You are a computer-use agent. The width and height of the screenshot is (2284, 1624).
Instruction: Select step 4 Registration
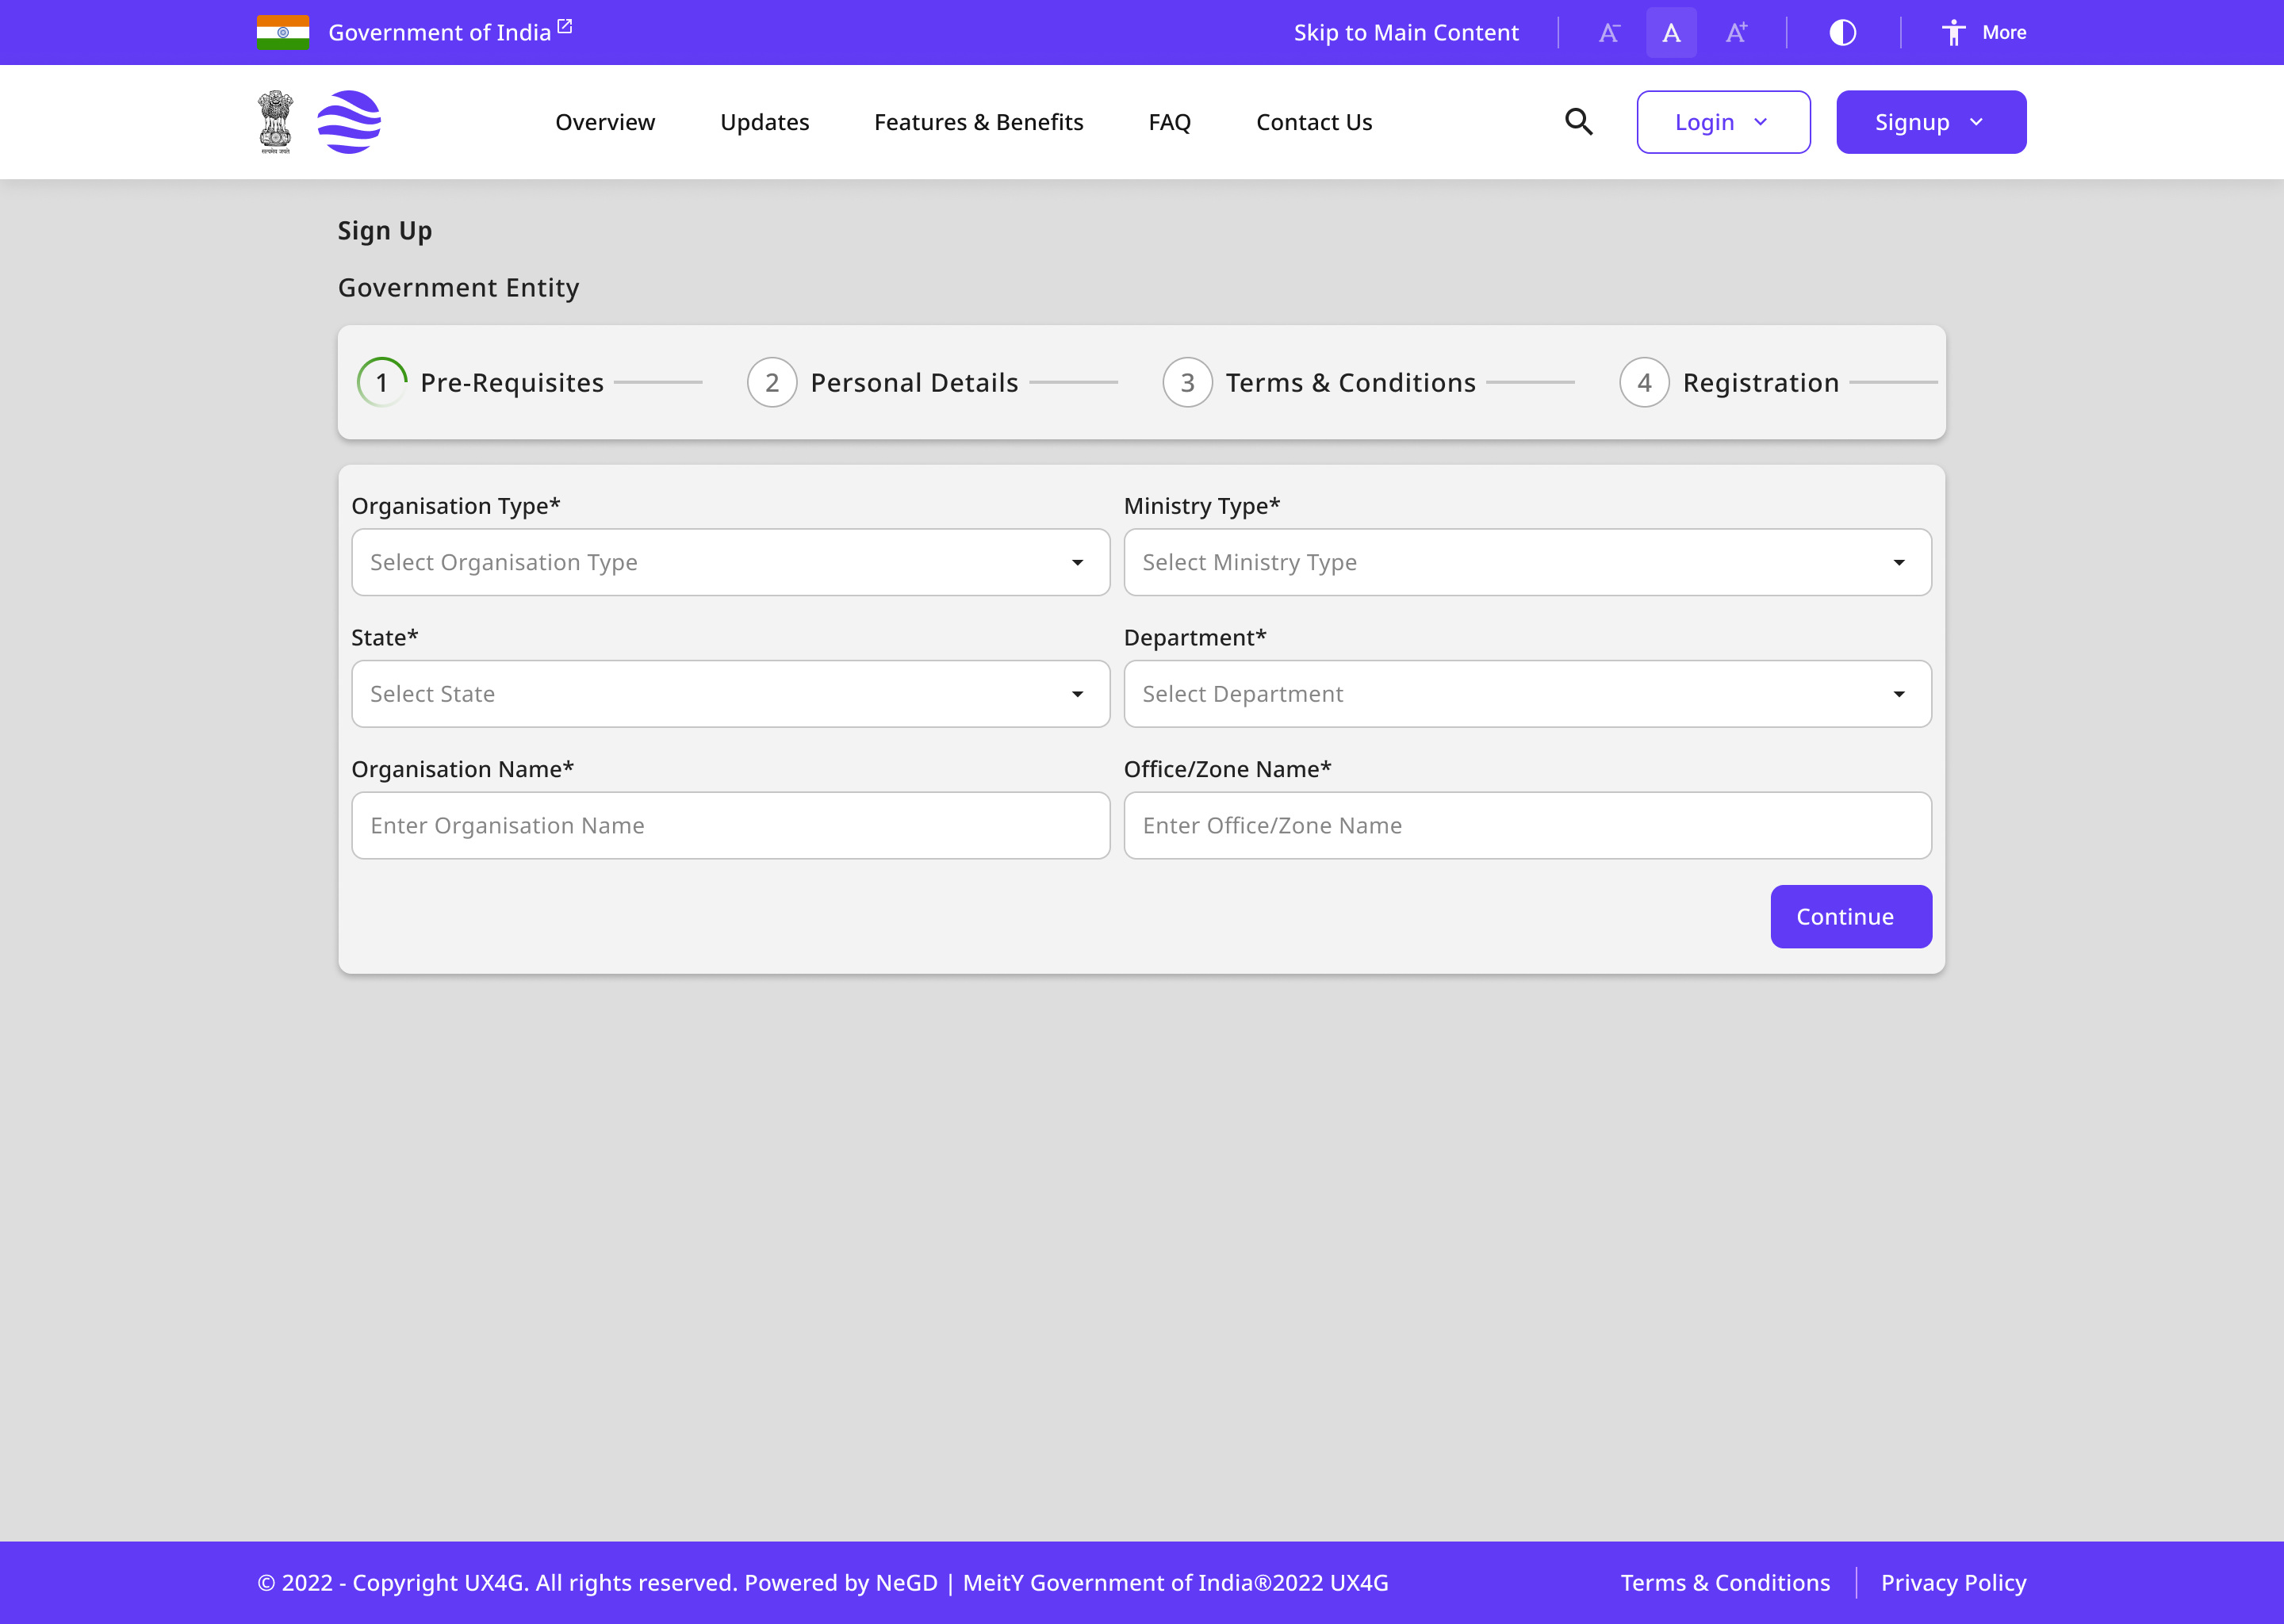(x=1729, y=382)
